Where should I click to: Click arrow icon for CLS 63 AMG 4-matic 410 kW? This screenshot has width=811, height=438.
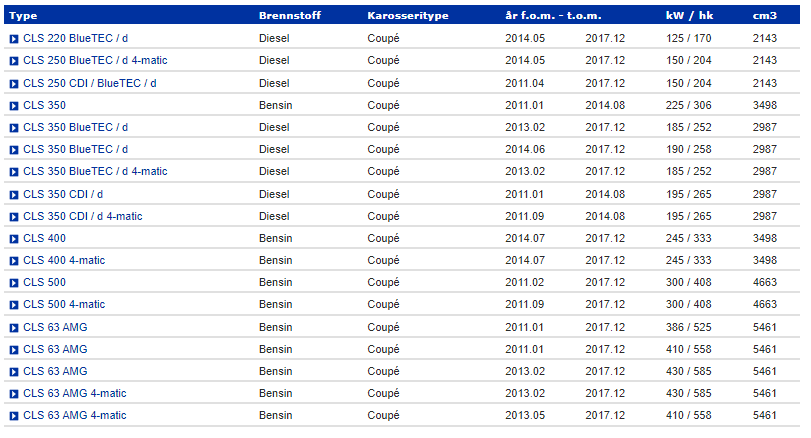tap(14, 416)
